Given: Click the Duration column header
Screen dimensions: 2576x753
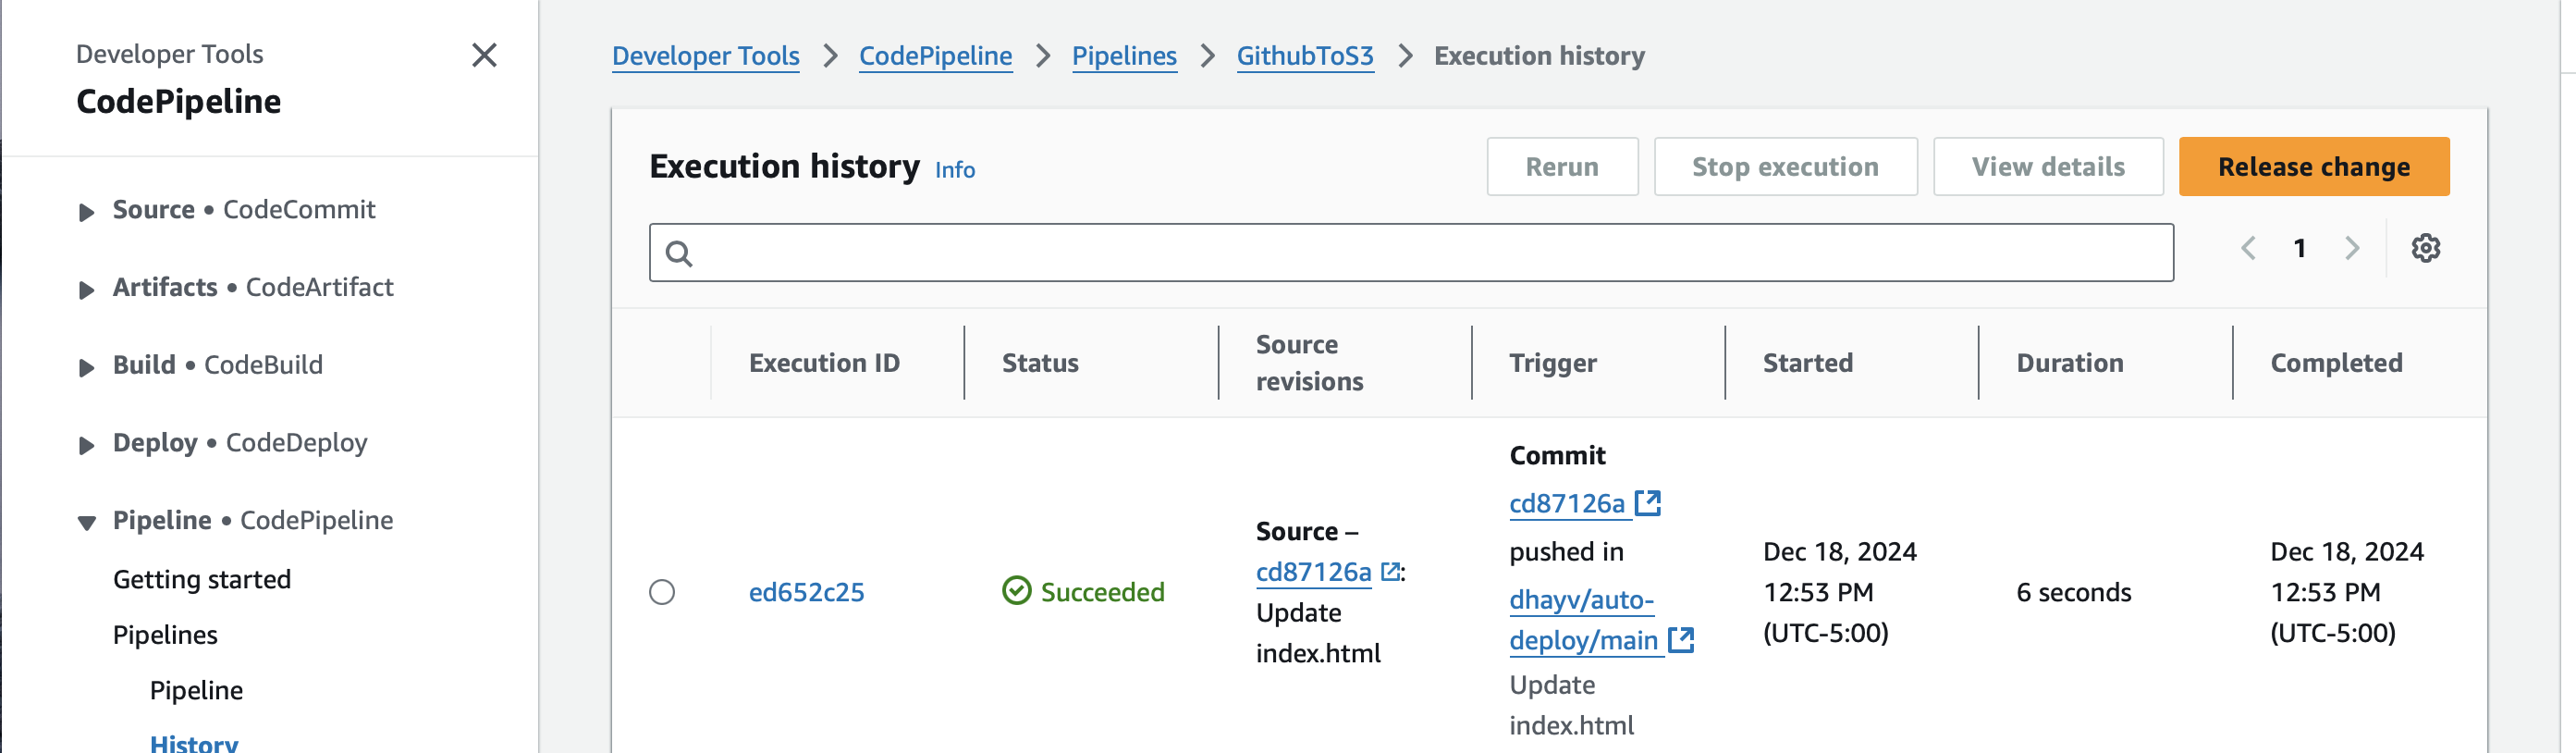Looking at the screenshot, I should 2069,363.
